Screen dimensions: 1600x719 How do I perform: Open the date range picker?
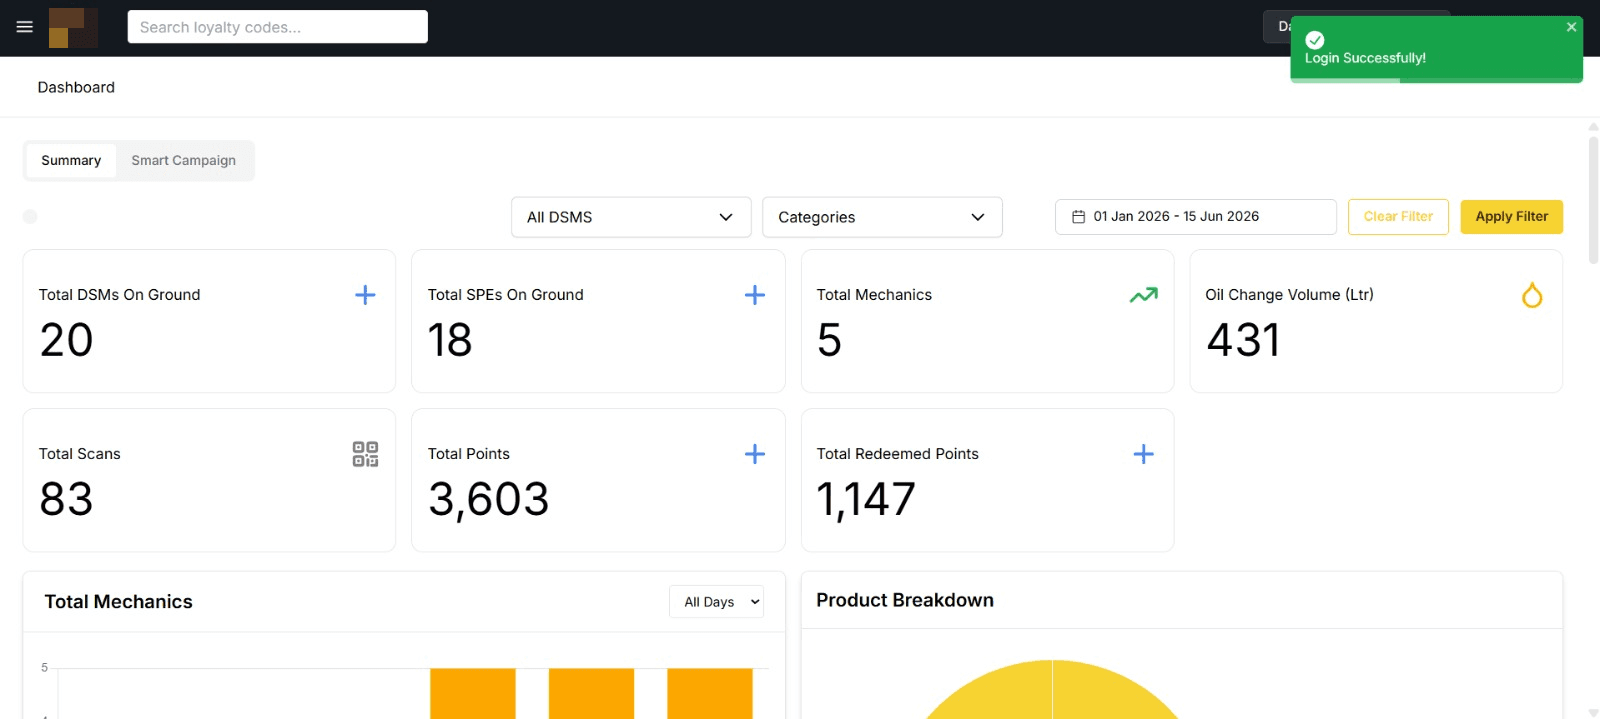(1195, 217)
